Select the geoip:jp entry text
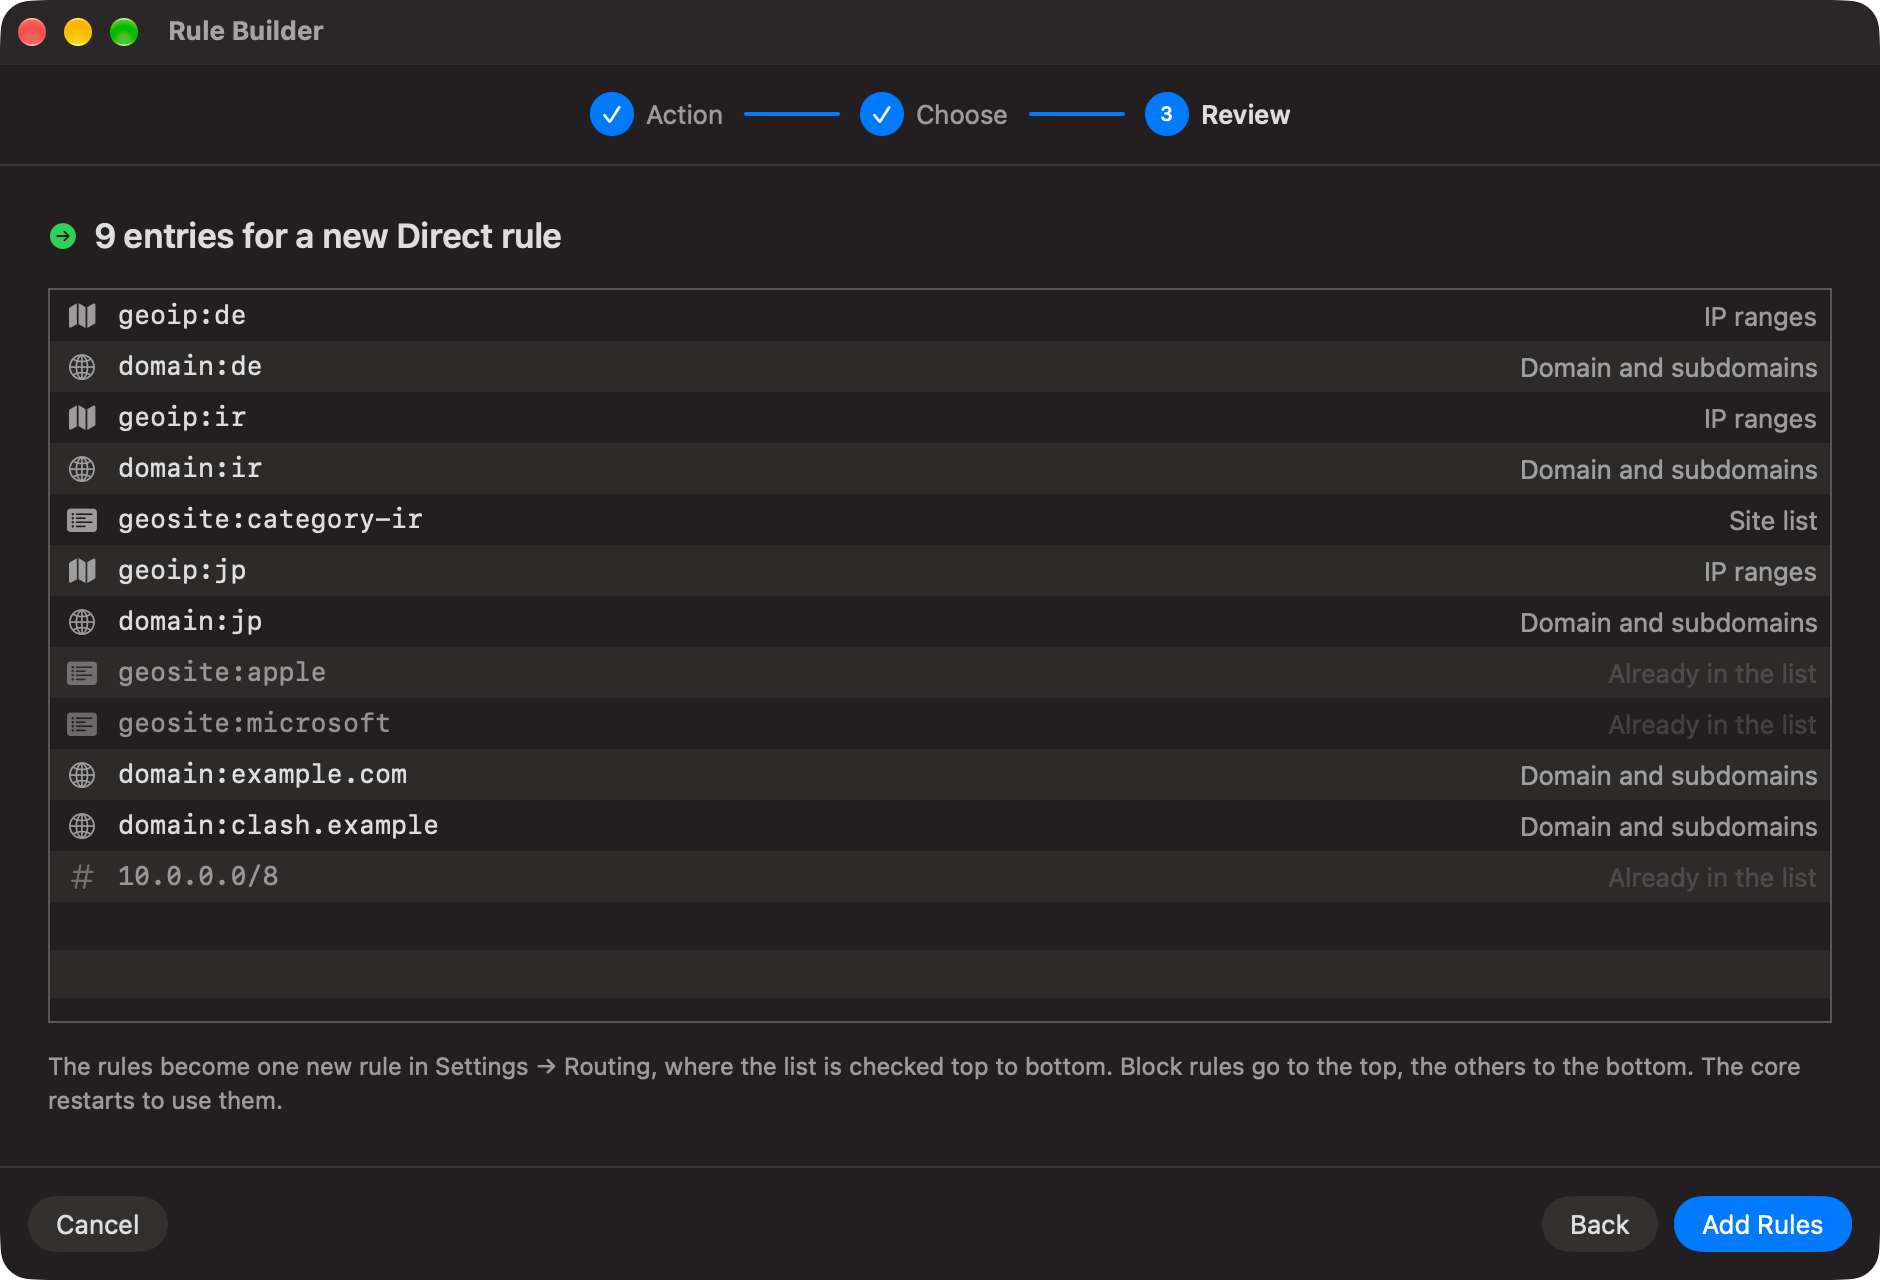This screenshot has height=1280, width=1880. click(182, 571)
